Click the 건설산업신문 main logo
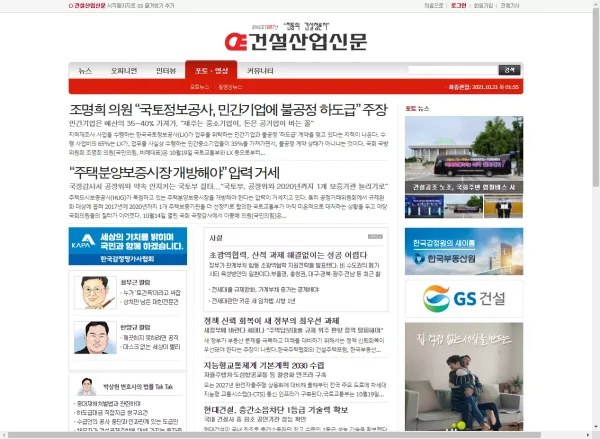The image size is (600, 439). (x=296, y=41)
